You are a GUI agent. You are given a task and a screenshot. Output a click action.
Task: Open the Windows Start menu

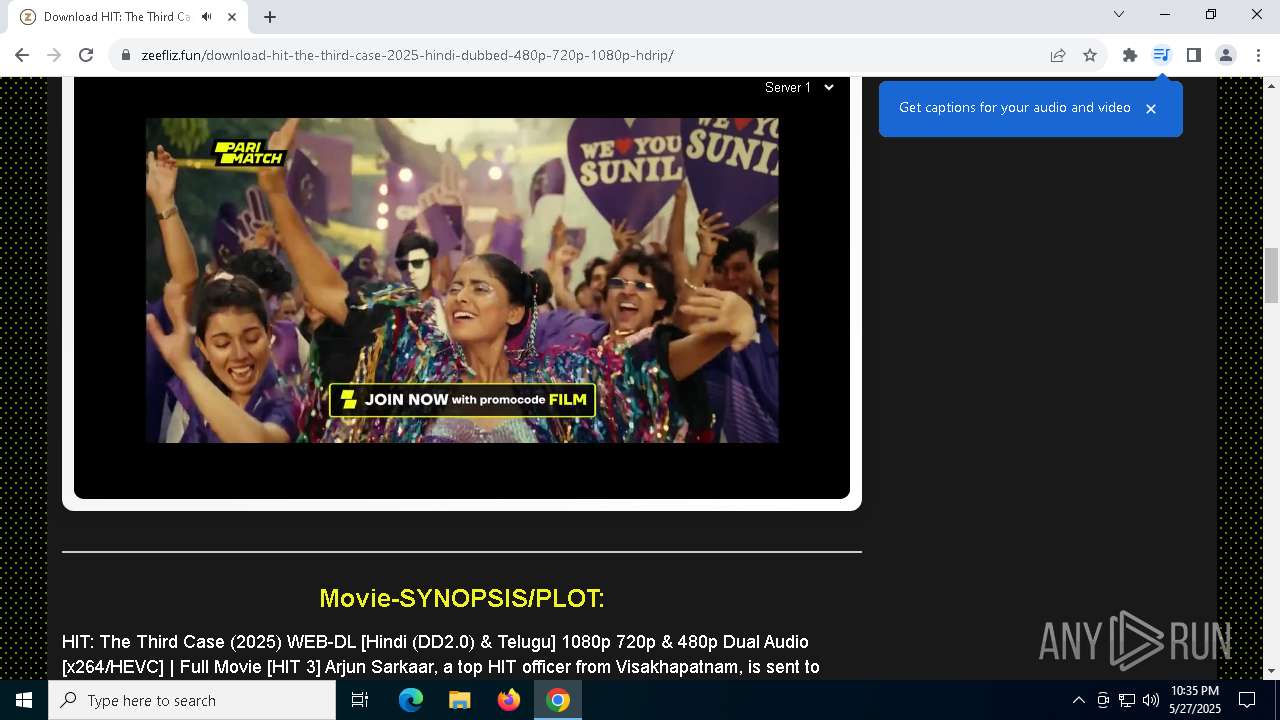[24, 700]
